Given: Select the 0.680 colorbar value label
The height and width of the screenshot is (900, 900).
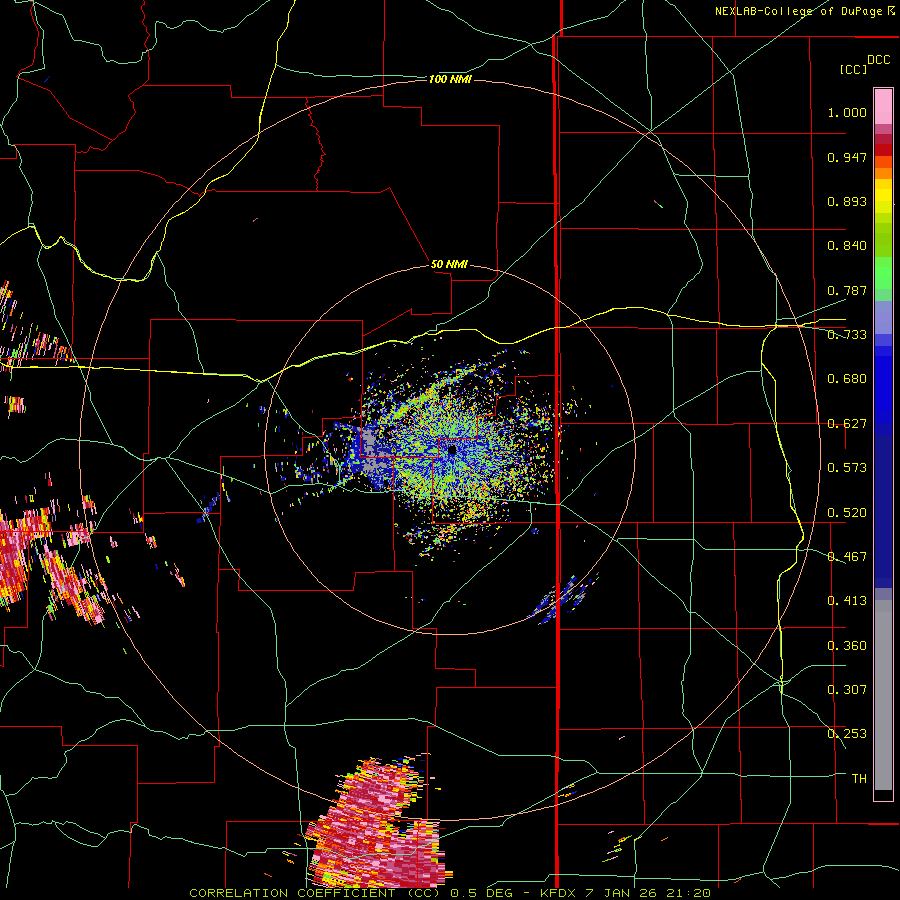Looking at the screenshot, I should (847, 379).
